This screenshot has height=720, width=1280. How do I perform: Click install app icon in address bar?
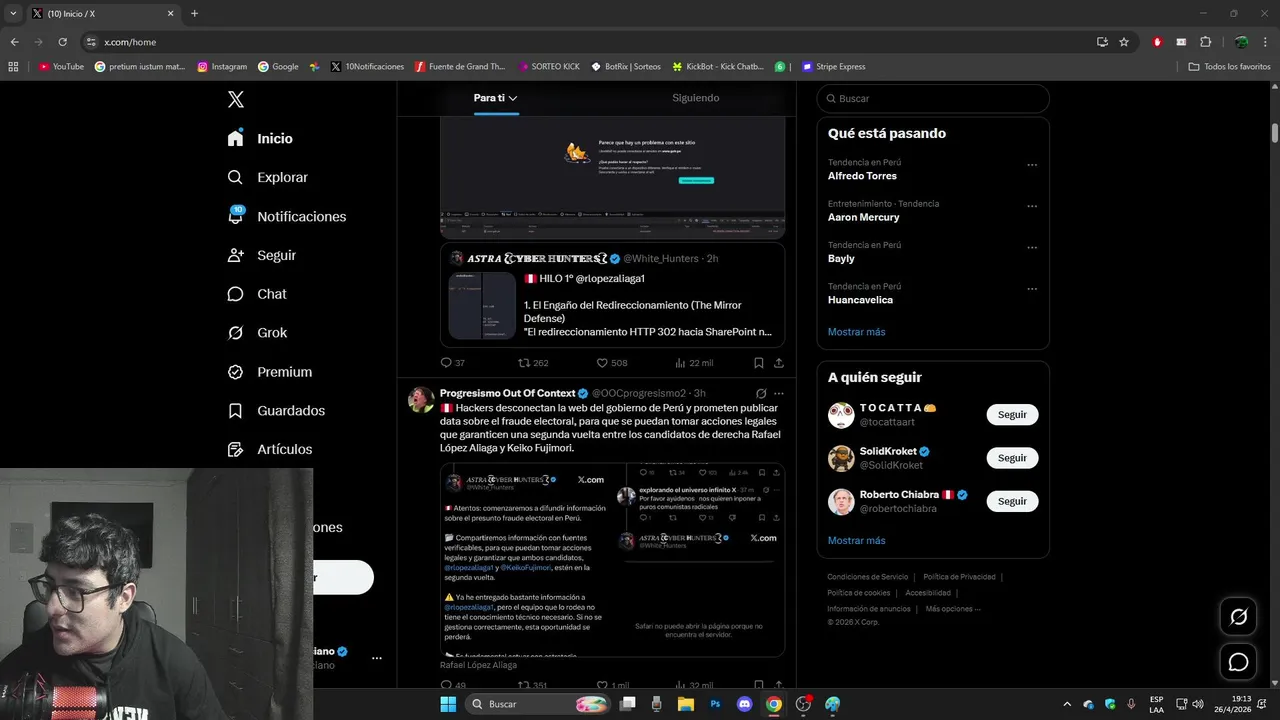(1102, 42)
